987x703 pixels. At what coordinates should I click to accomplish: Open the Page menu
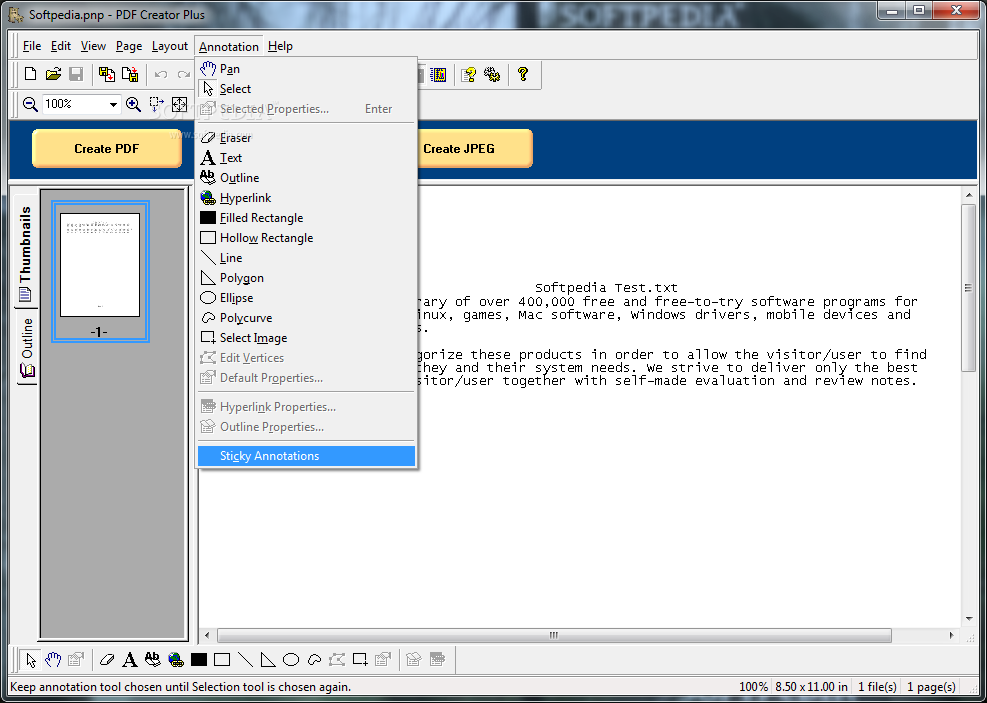129,46
